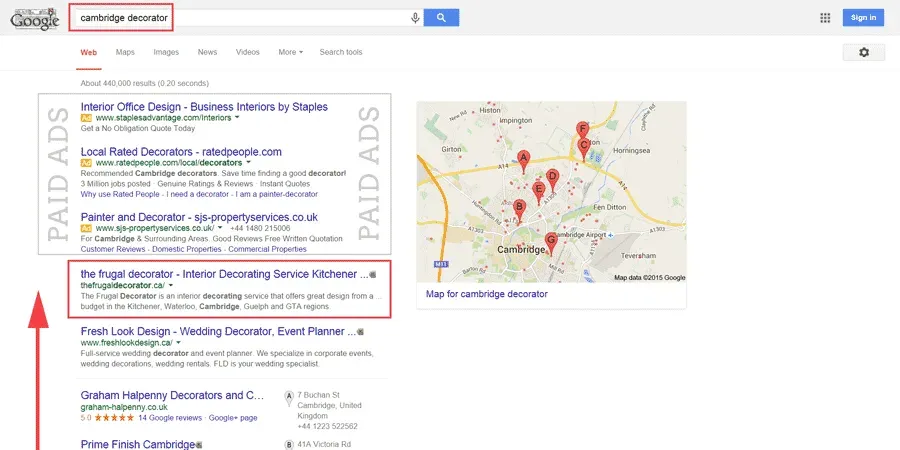Image resolution: width=900 pixels, height=450 pixels.
Task: Expand thefrugaldecorator.ca URL dropdown arrow
Action: tap(170, 285)
